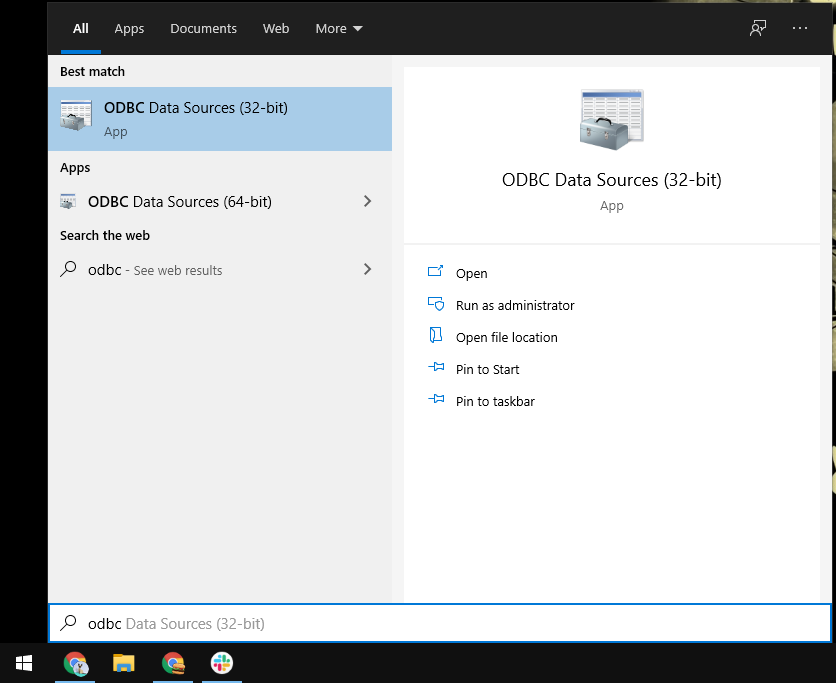Open the Chrome icon with burger badge
Image resolution: width=836 pixels, height=683 pixels.
pos(173,663)
